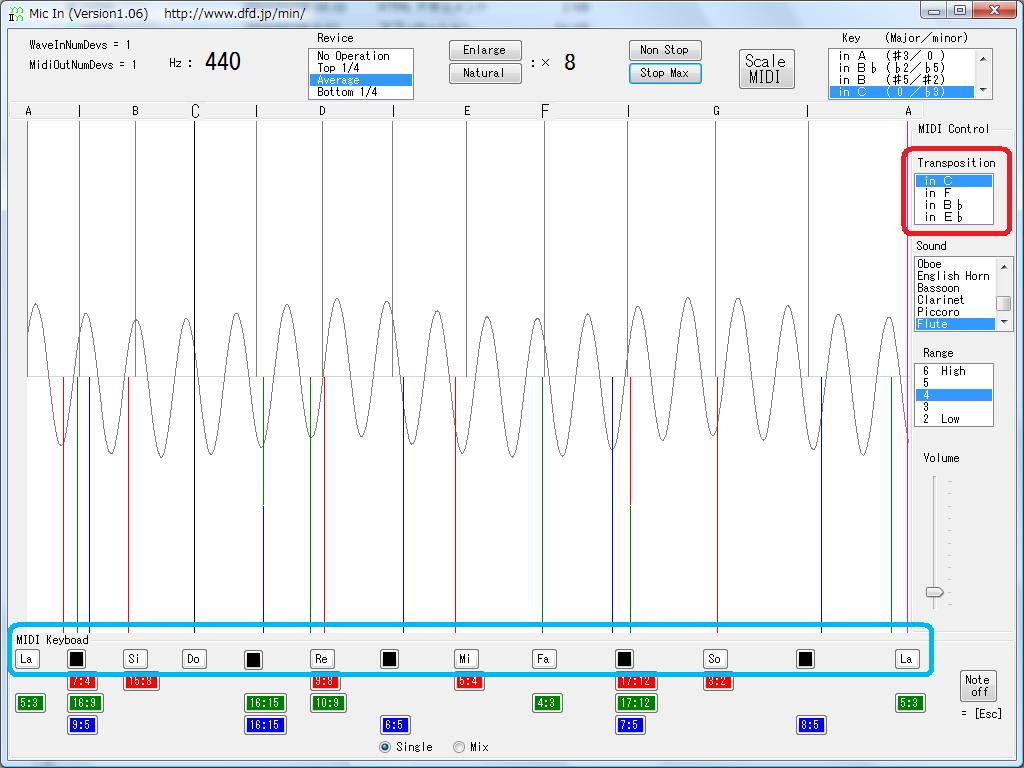Click the green 5:3 button under left La
Viewport: 1024px width, 768px height.
point(30,703)
